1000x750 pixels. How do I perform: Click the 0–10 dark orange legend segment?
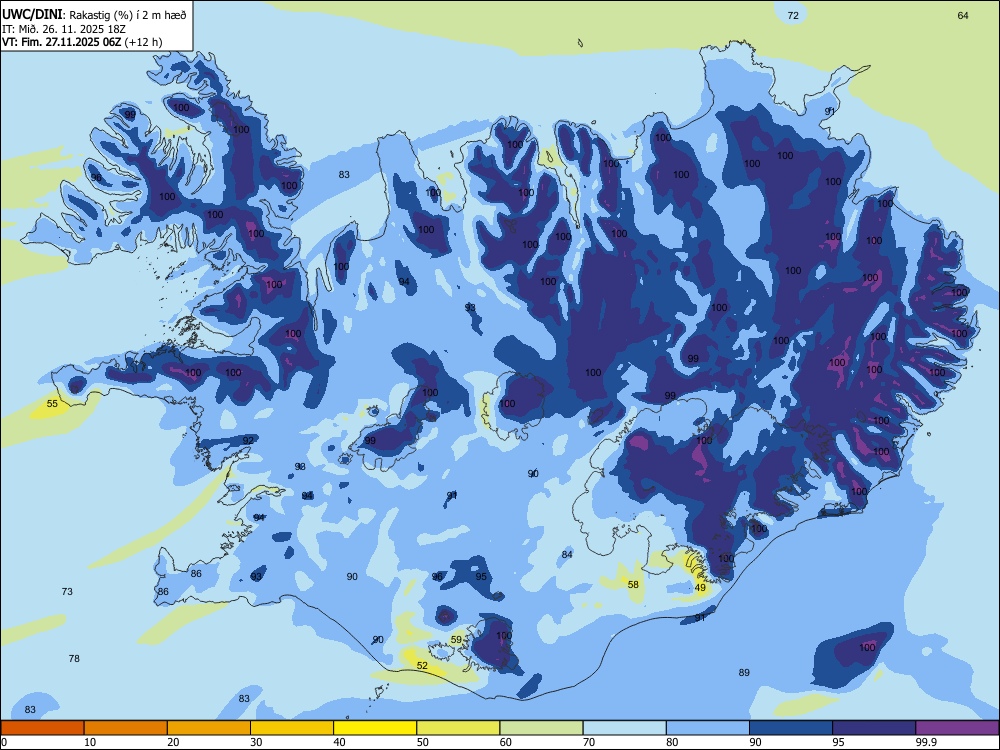(42, 728)
